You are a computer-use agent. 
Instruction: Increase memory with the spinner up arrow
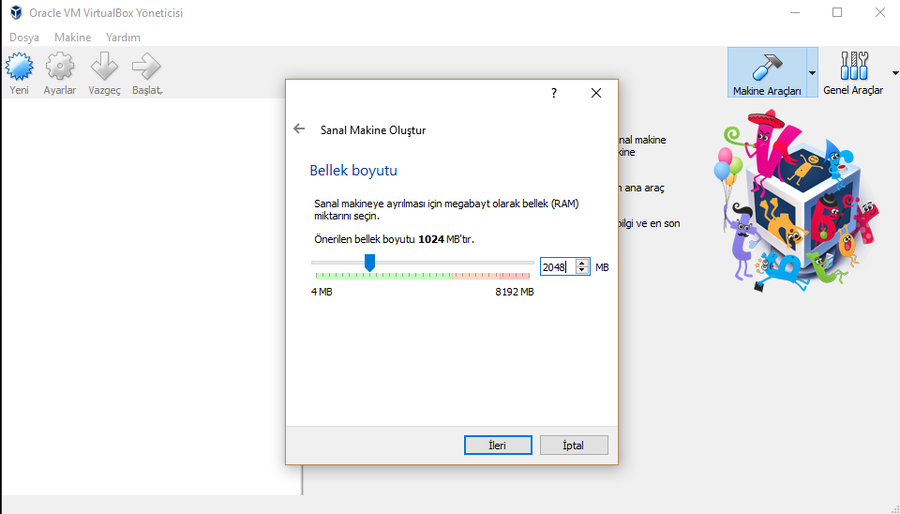(582, 263)
